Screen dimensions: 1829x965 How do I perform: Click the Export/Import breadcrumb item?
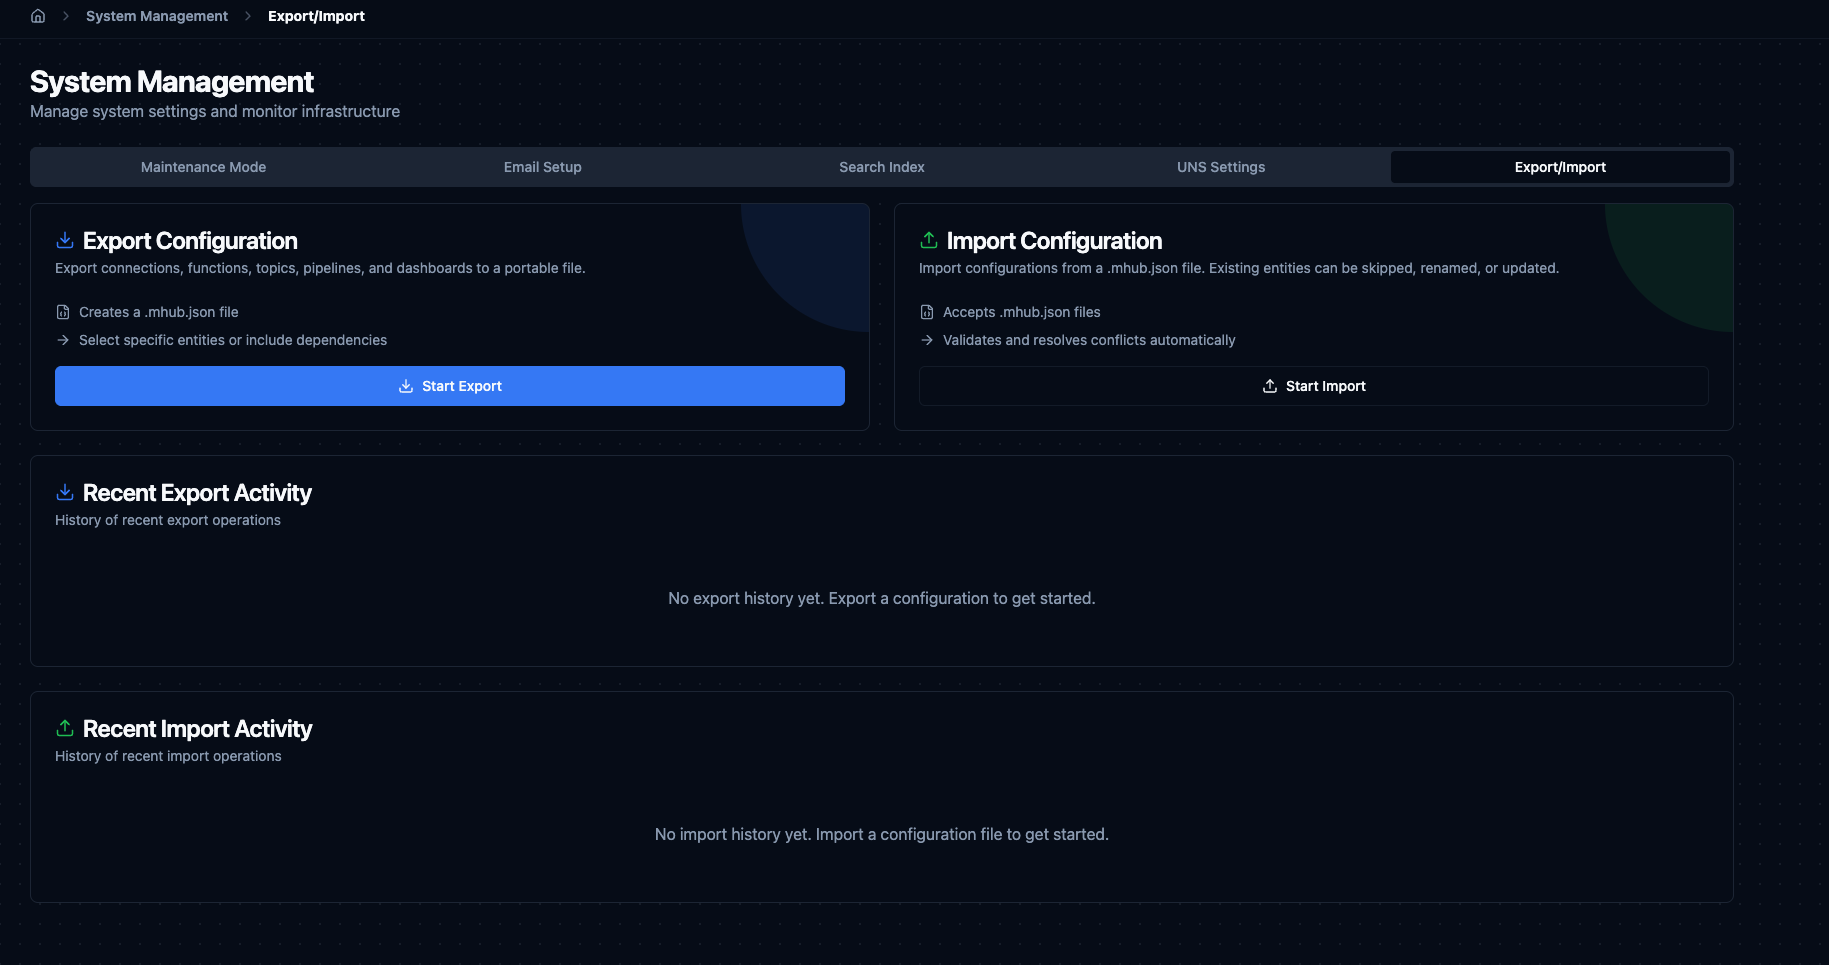316,16
